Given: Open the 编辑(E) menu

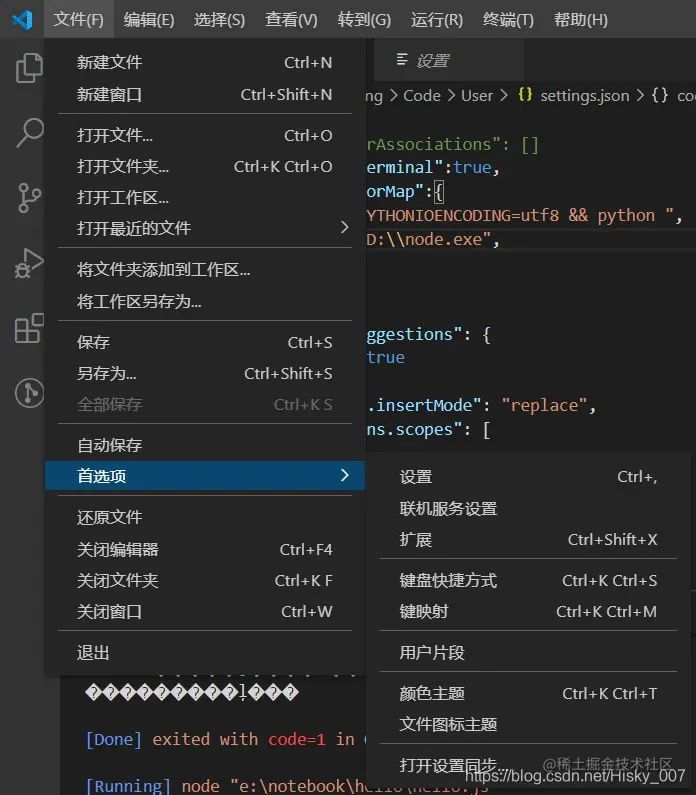Looking at the screenshot, I should tap(149, 19).
